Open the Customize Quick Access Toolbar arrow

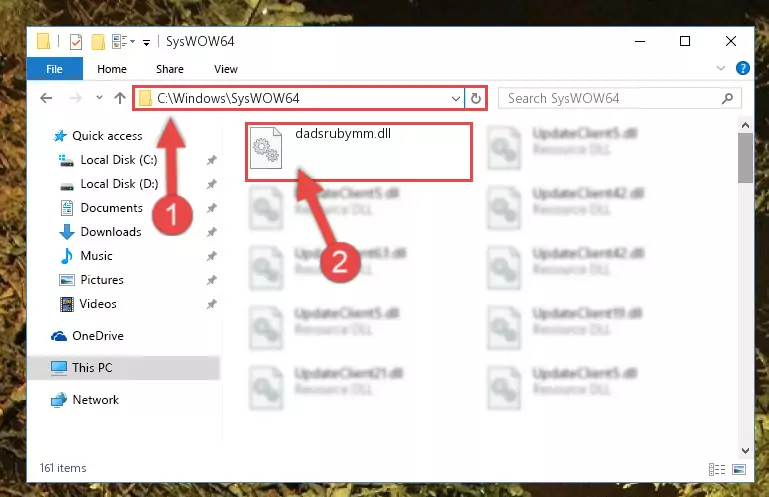pyautogui.click(x=146, y=43)
